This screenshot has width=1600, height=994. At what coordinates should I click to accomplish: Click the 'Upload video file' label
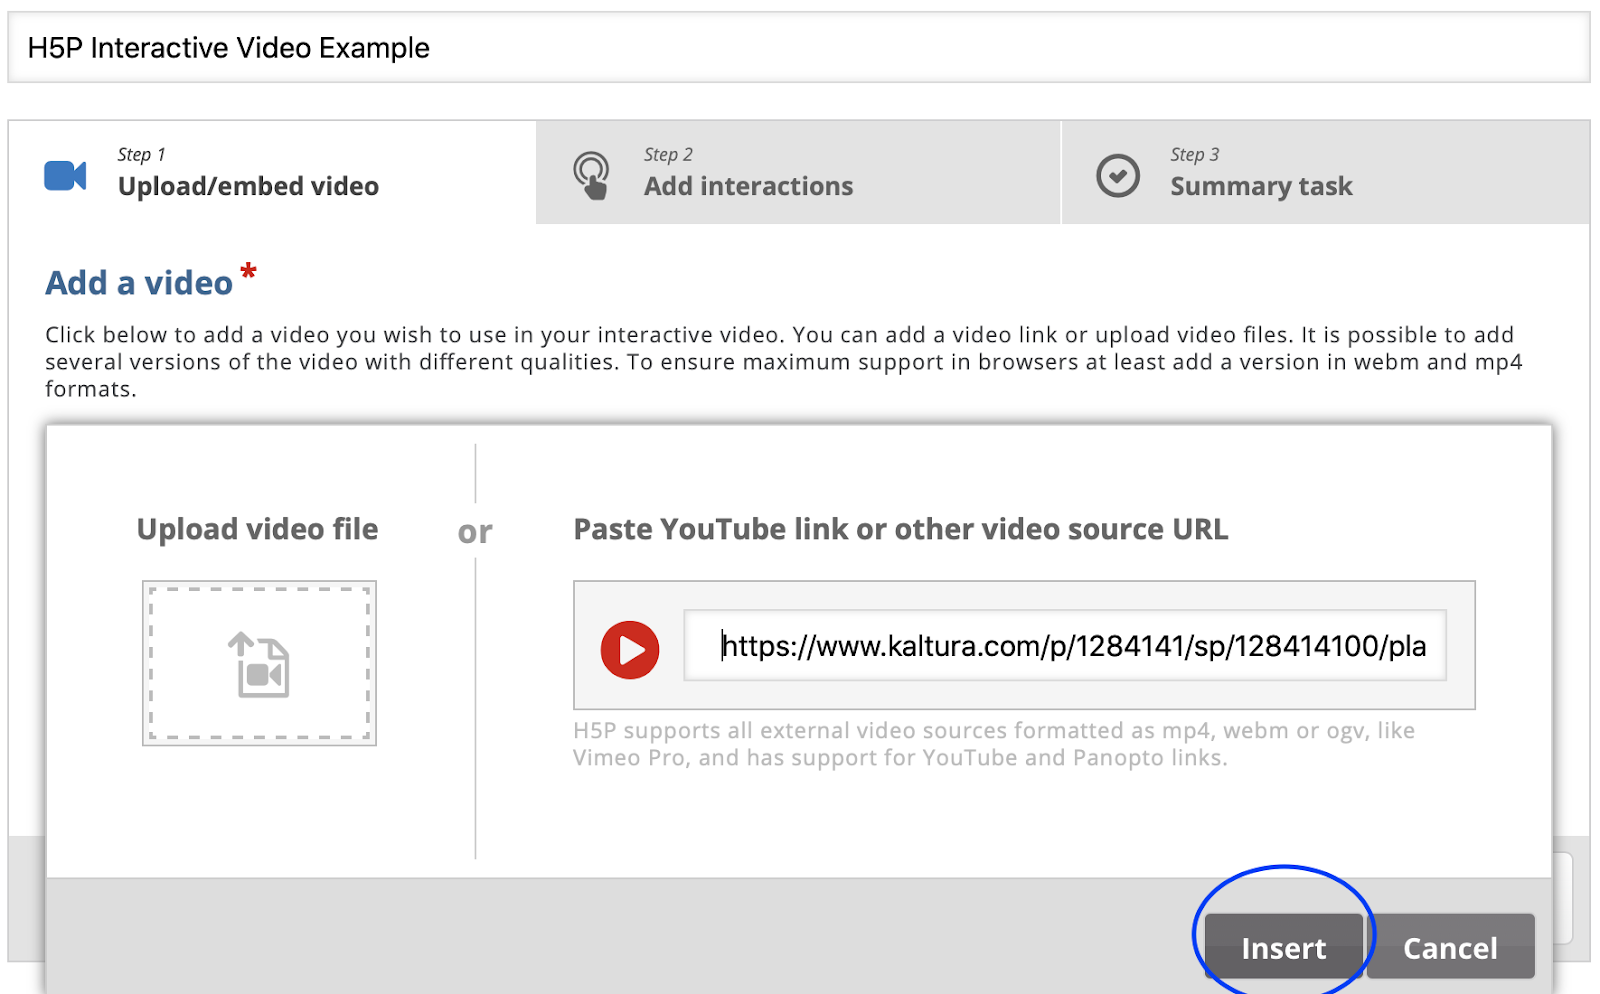pyautogui.click(x=257, y=529)
